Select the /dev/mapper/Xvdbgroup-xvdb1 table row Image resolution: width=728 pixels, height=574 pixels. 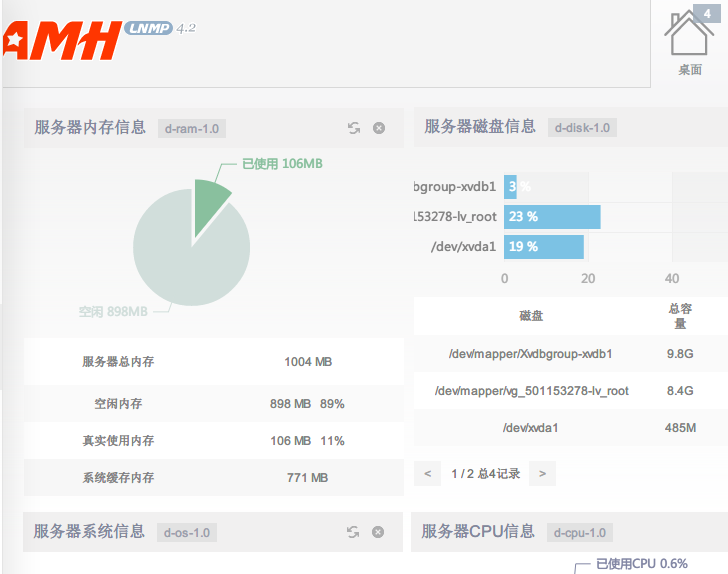click(531, 353)
